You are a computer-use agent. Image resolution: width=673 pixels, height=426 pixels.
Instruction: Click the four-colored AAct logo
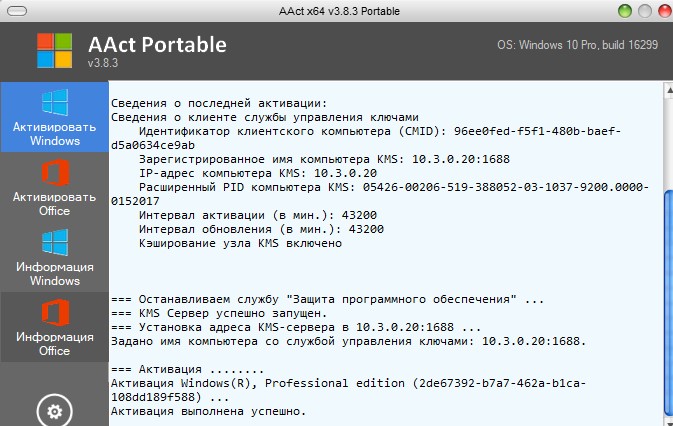[x=55, y=52]
